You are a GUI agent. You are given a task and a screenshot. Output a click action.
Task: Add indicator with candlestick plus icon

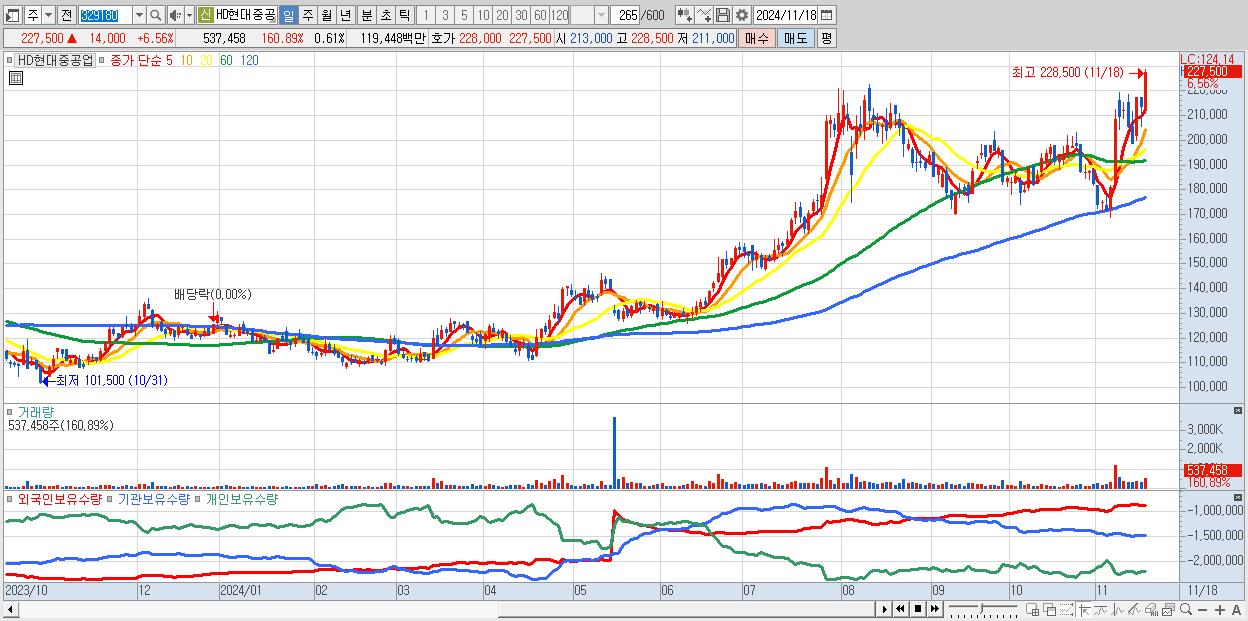[x=685, y=15]
